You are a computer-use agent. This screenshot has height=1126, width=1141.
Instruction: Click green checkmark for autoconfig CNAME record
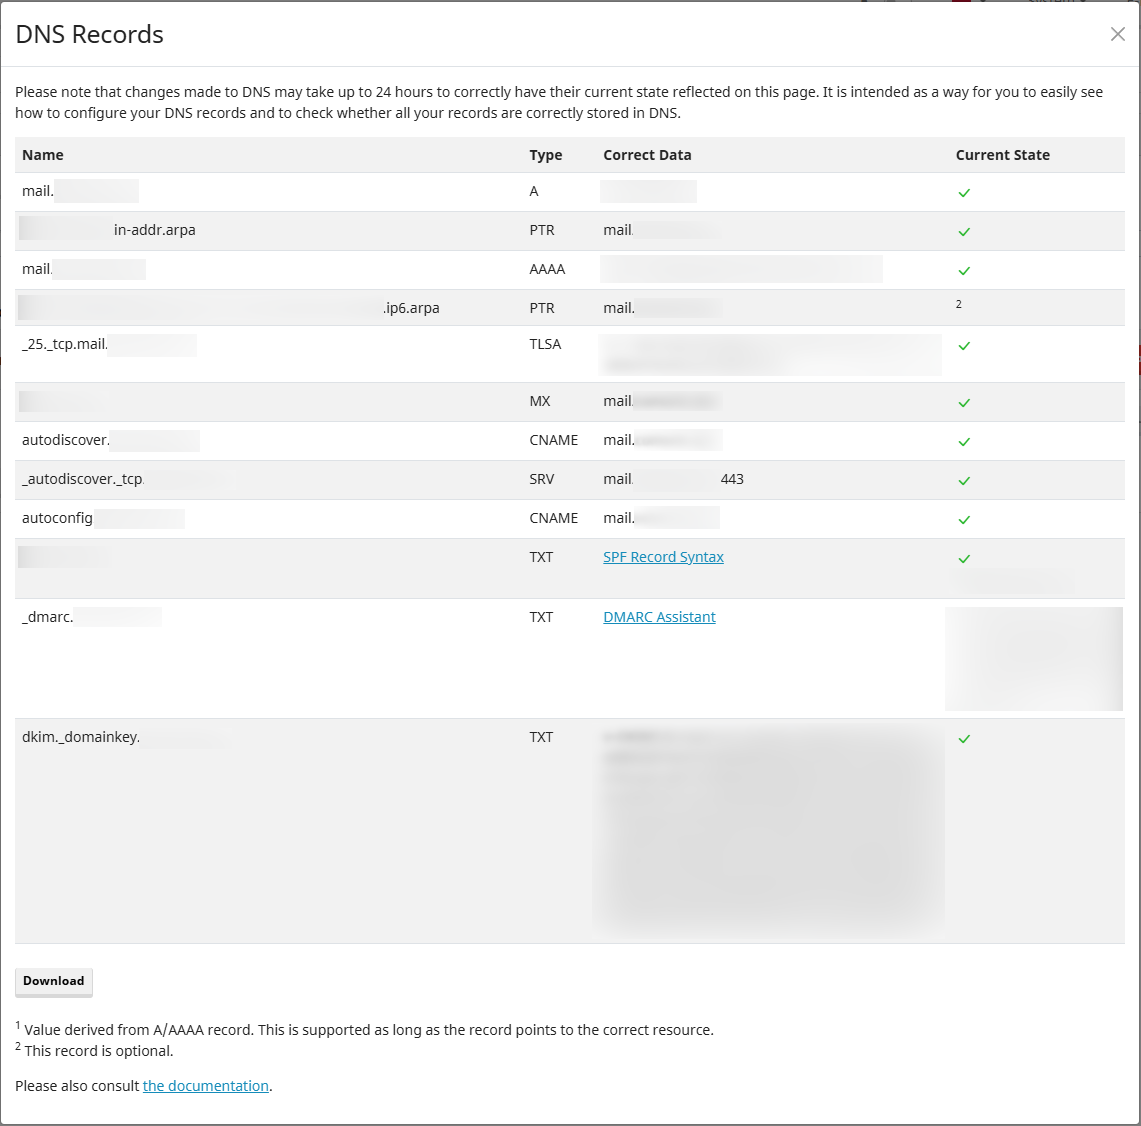tap(964, 520)
